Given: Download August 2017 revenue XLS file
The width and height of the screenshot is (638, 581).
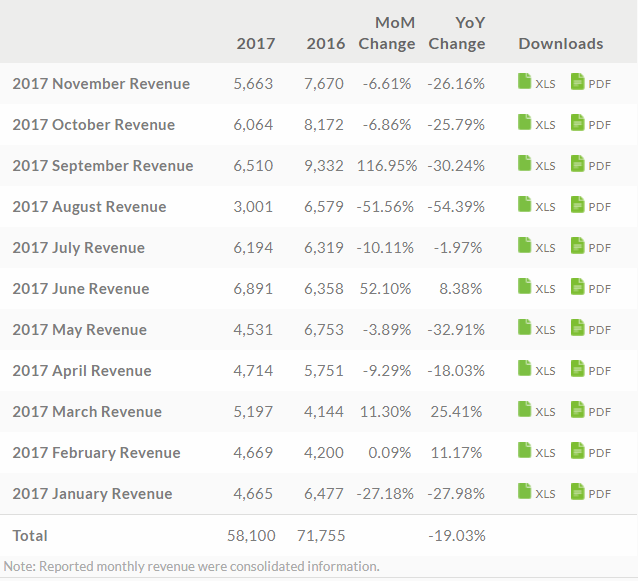Looking at the screenshot, I should click(536, 206).
